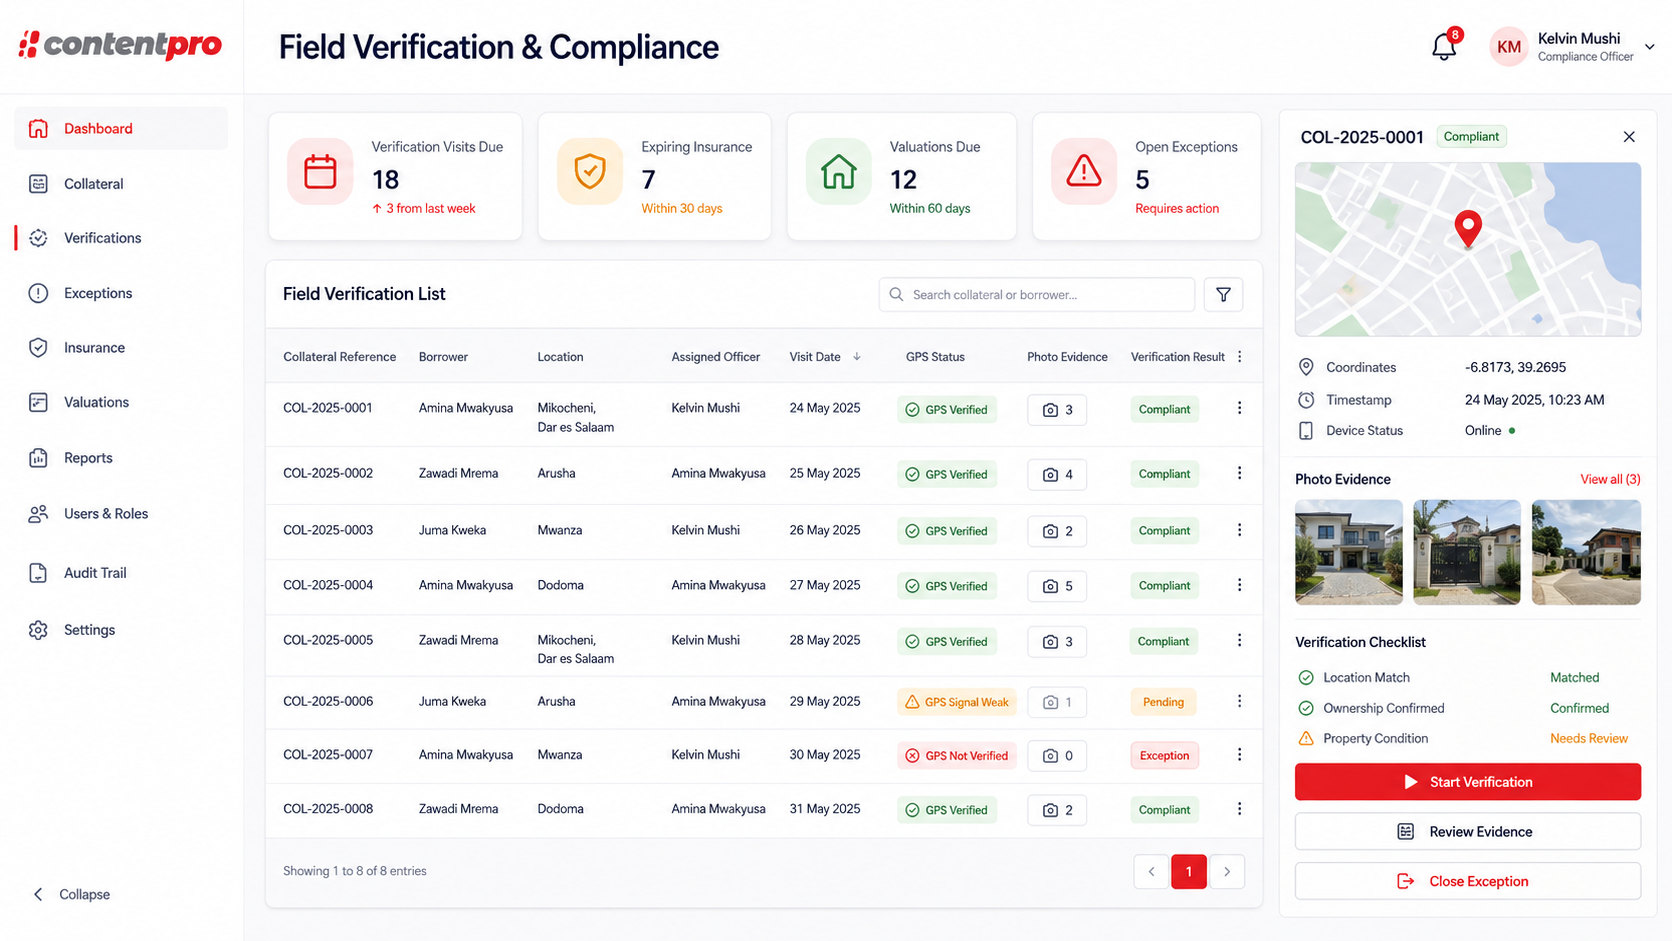Viewport: 1672px width, 941px height.
Task: Open photo count for COL-2025-0002
Action: pos(1057,474)
